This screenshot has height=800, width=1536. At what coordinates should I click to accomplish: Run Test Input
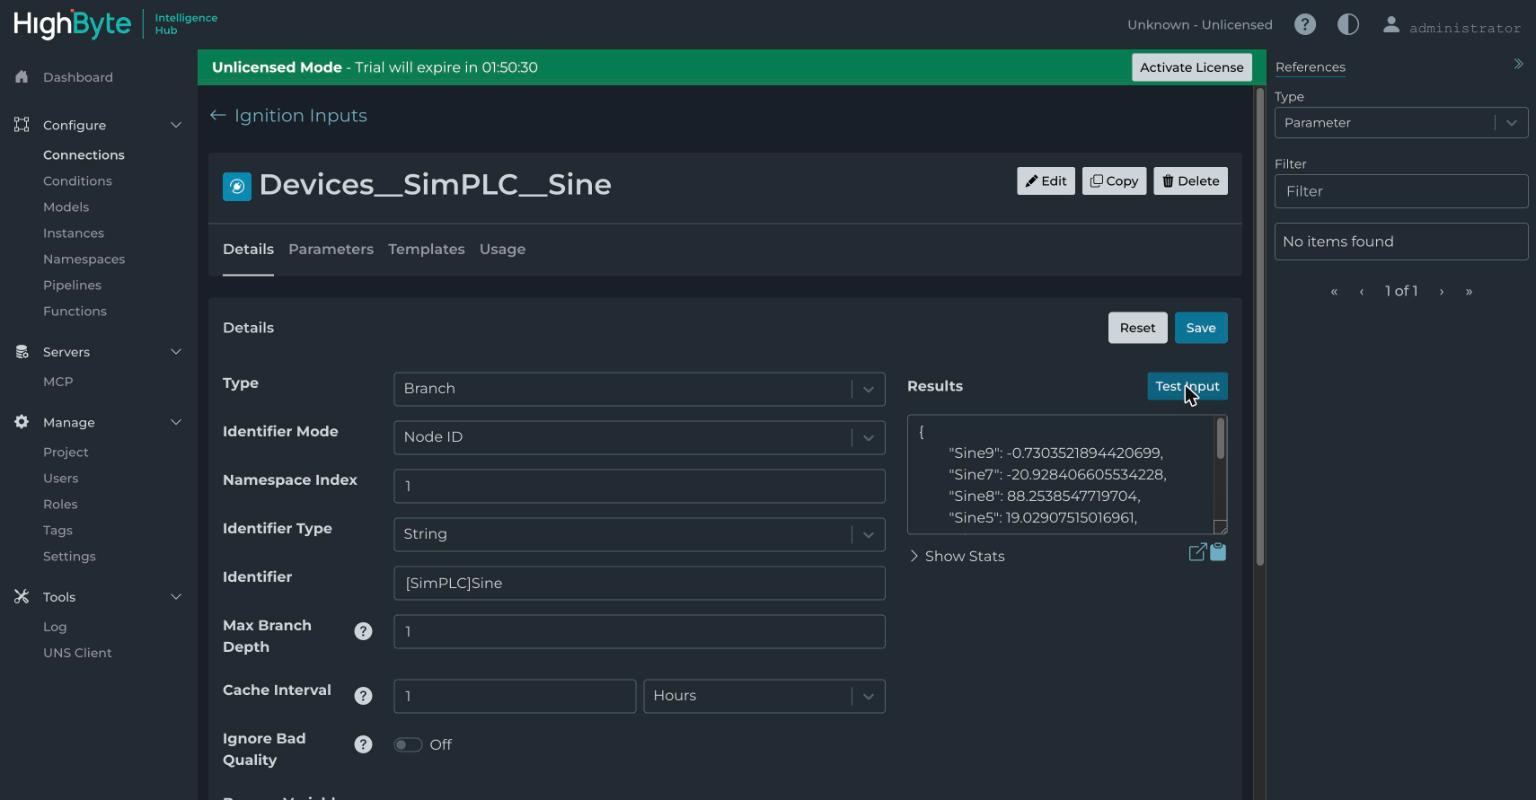click(x=1187, y=386)
